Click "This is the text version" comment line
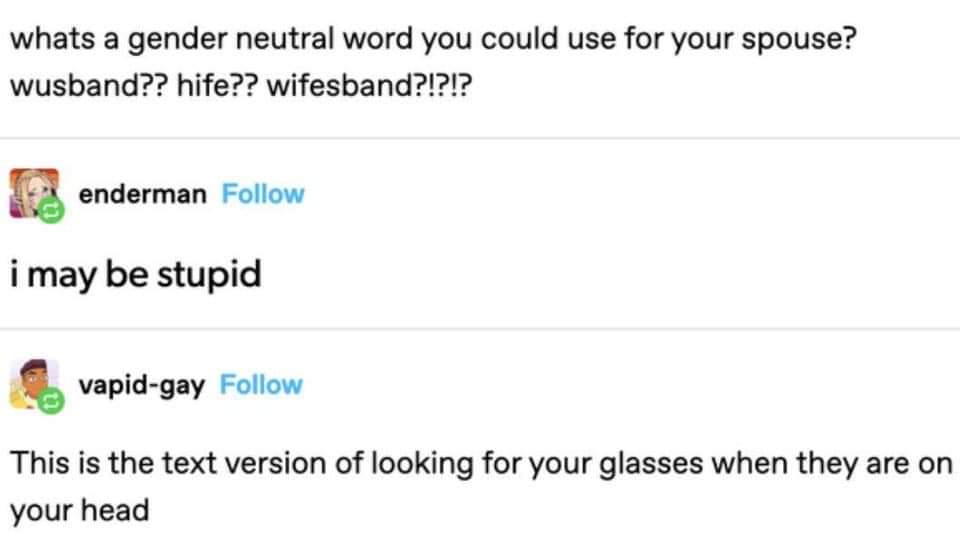The width and height of the screenshot is (960, 533). 481,464
